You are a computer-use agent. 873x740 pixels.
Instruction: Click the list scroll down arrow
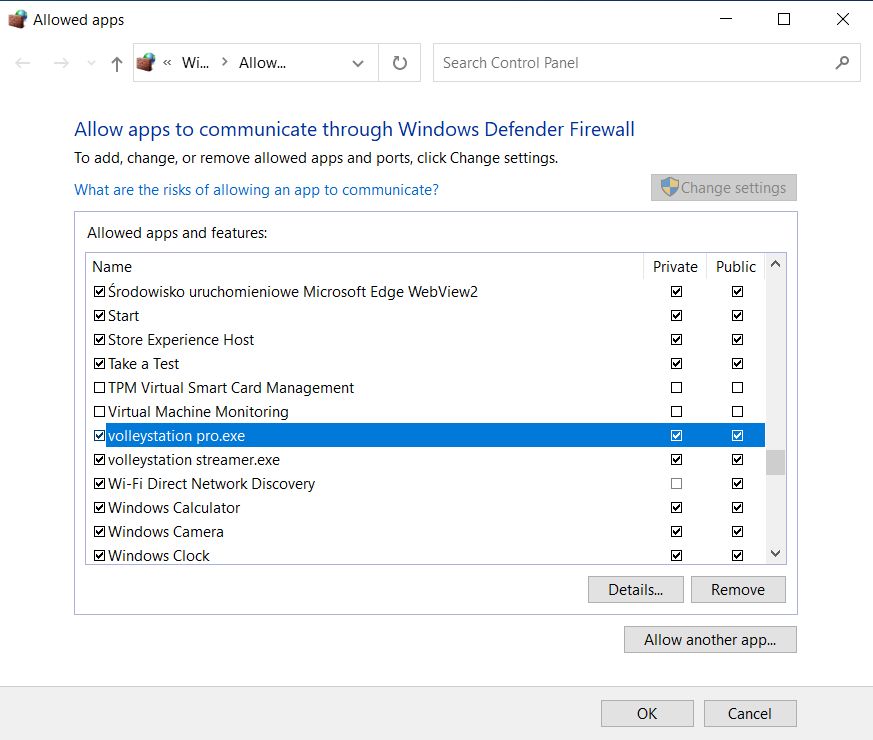tap(775, 553)
